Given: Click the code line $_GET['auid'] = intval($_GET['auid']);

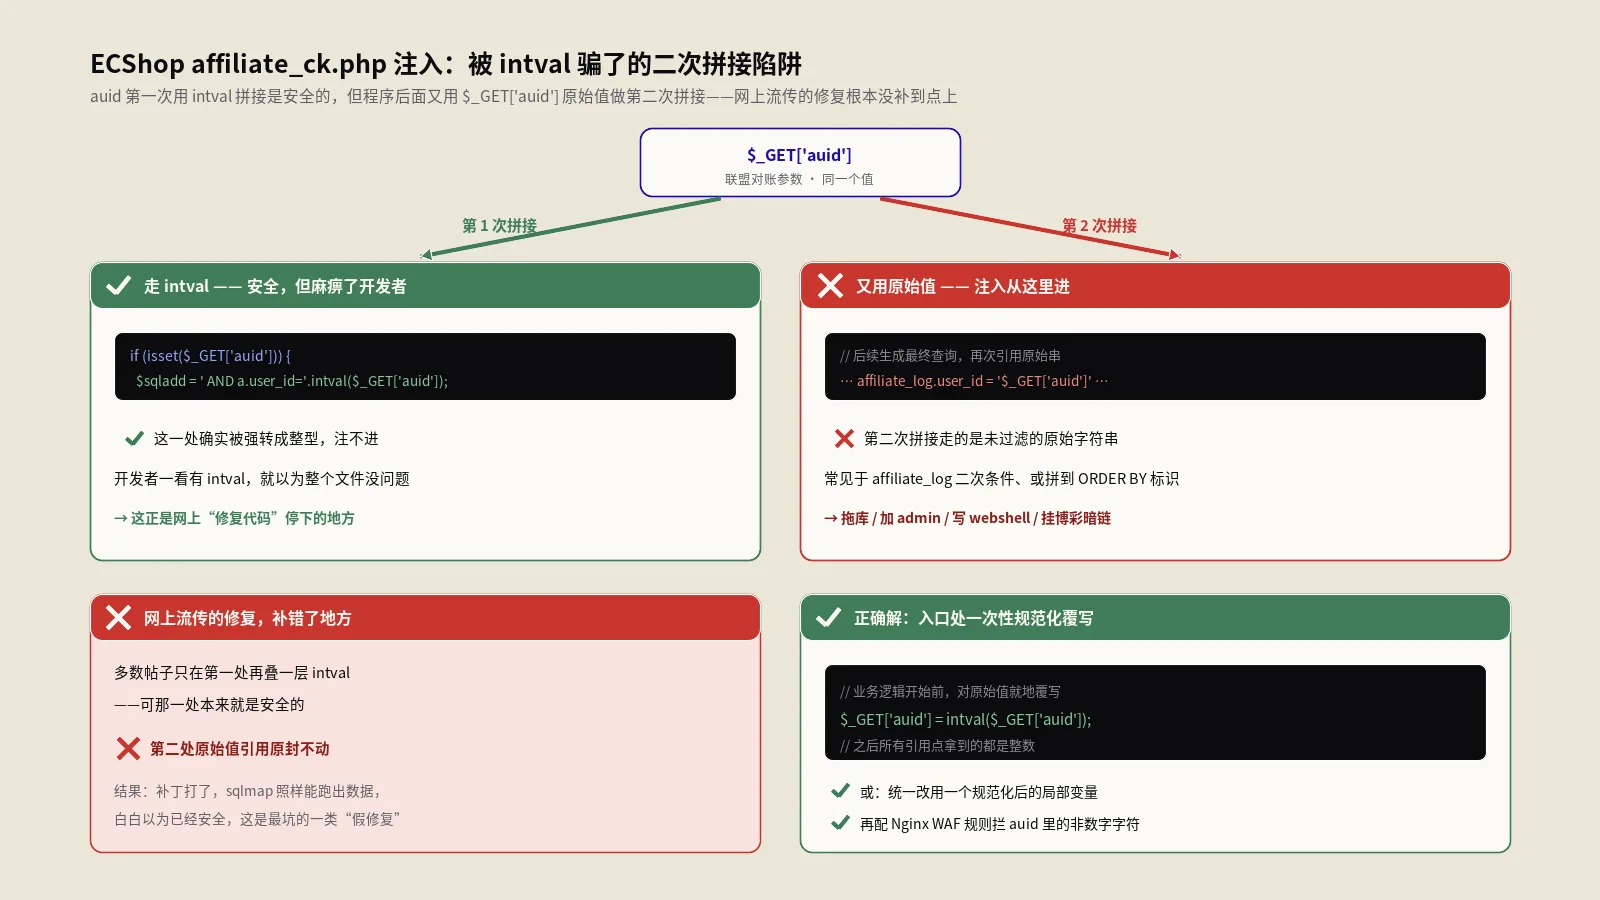Looking at the screenshot, I should (x=966, y=719).
